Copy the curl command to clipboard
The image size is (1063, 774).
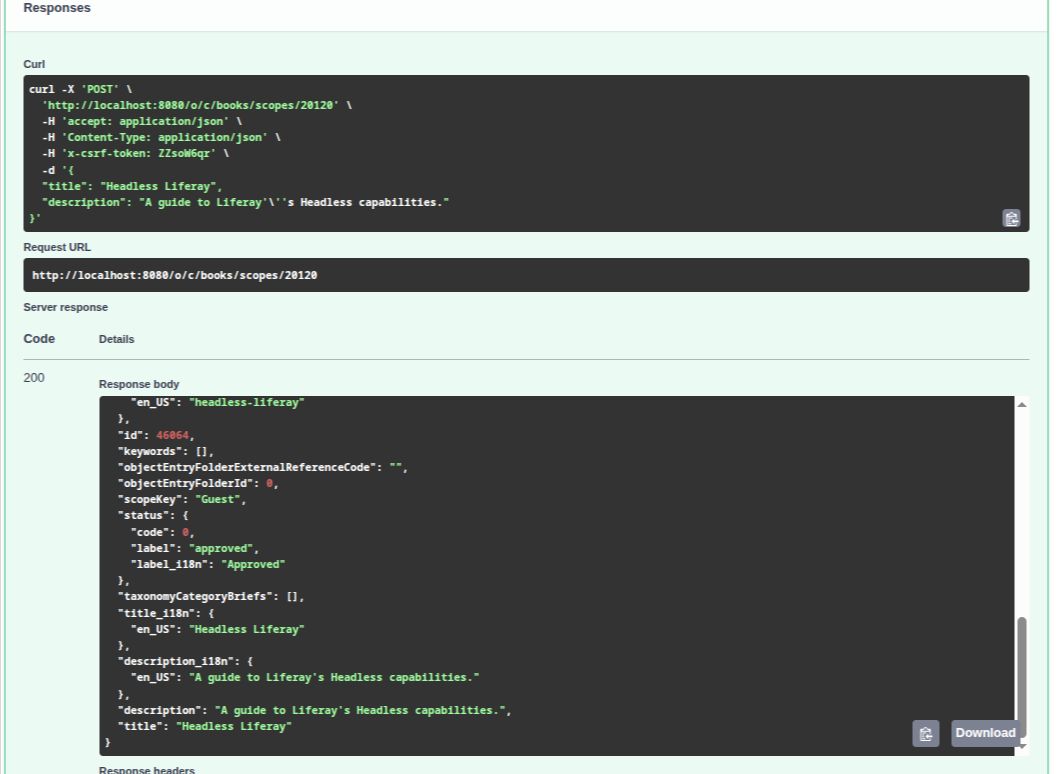click(x=1011, y=218)
